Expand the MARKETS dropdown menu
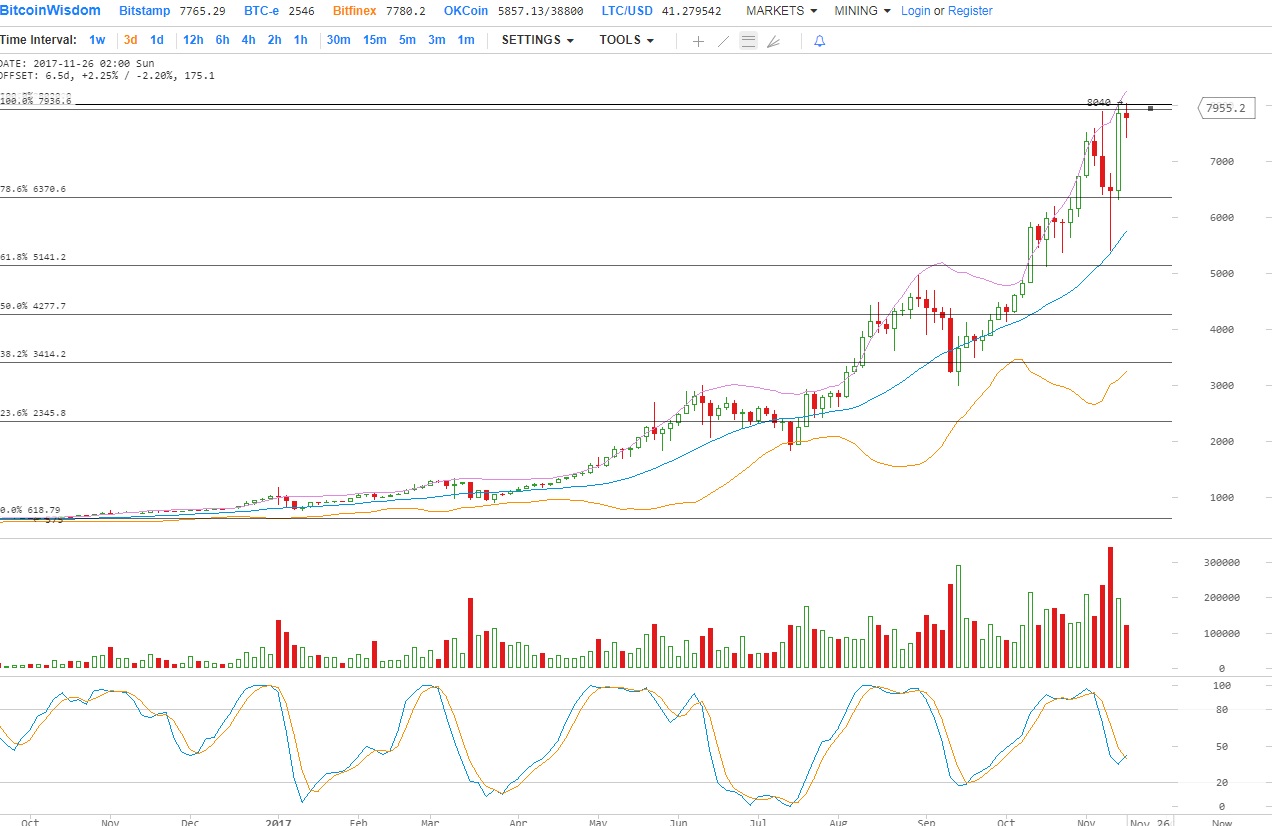1272x826 pixels. [781, 11]
